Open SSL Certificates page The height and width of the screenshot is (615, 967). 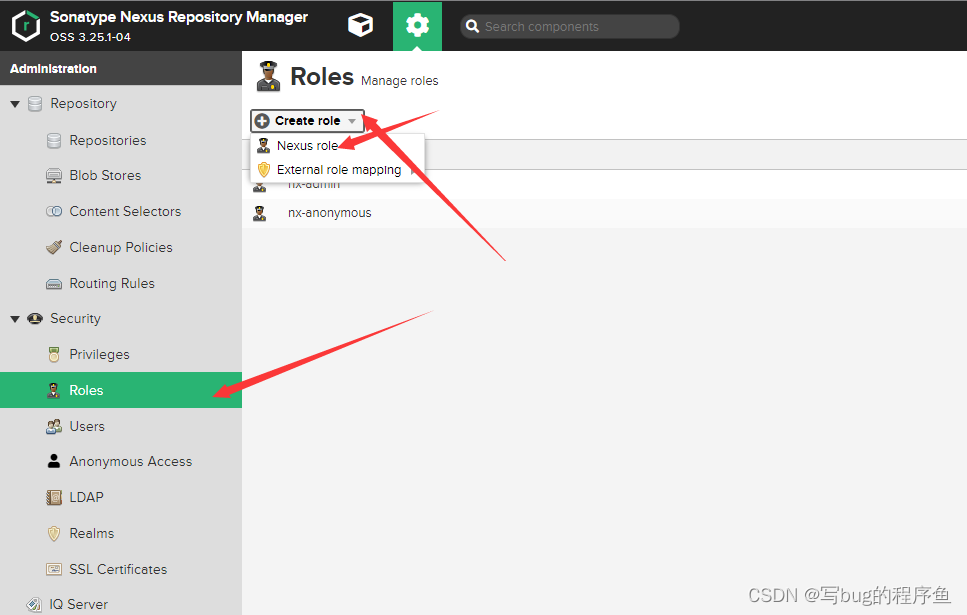[118, 569]
